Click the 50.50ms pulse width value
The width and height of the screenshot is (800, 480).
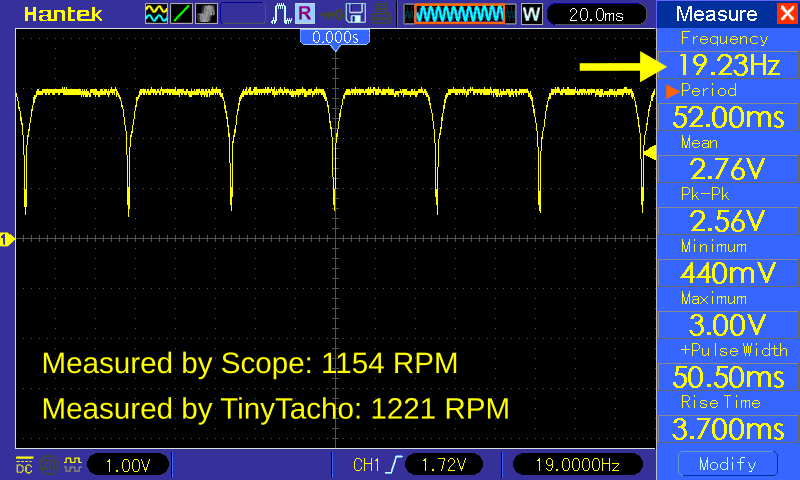pos(729,377)
